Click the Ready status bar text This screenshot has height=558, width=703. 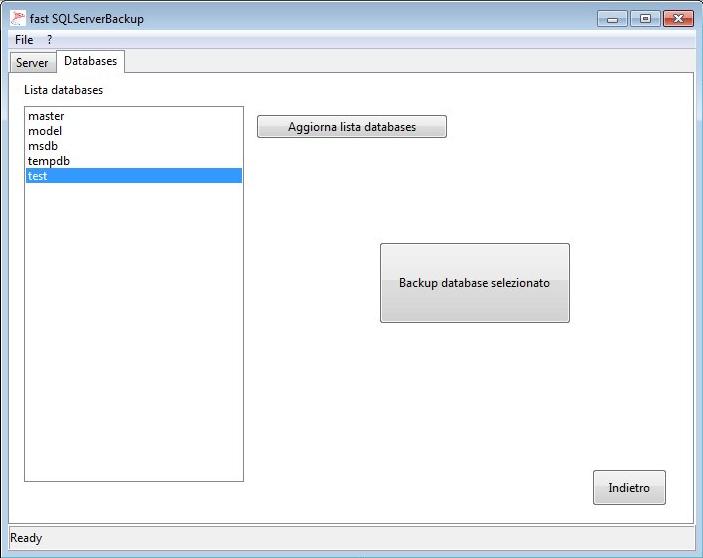click(x=26, y=538)
